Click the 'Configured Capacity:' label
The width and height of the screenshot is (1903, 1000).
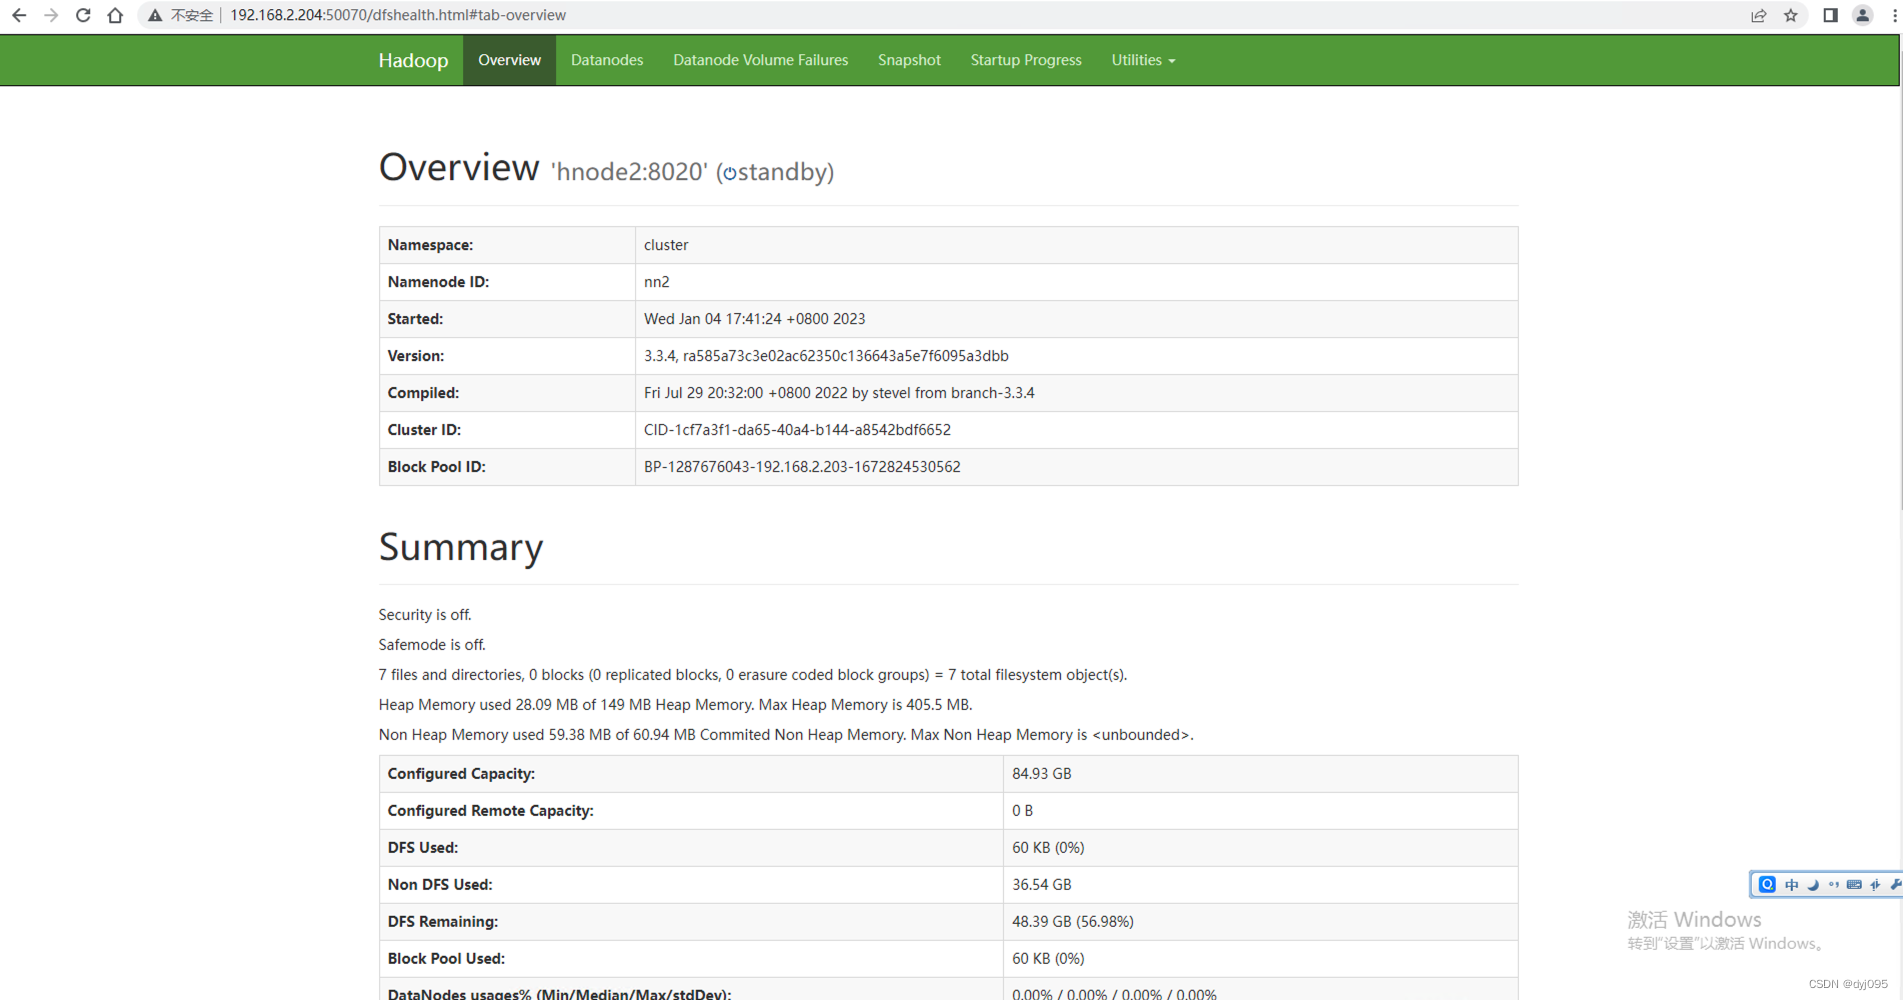click(461, 774)
